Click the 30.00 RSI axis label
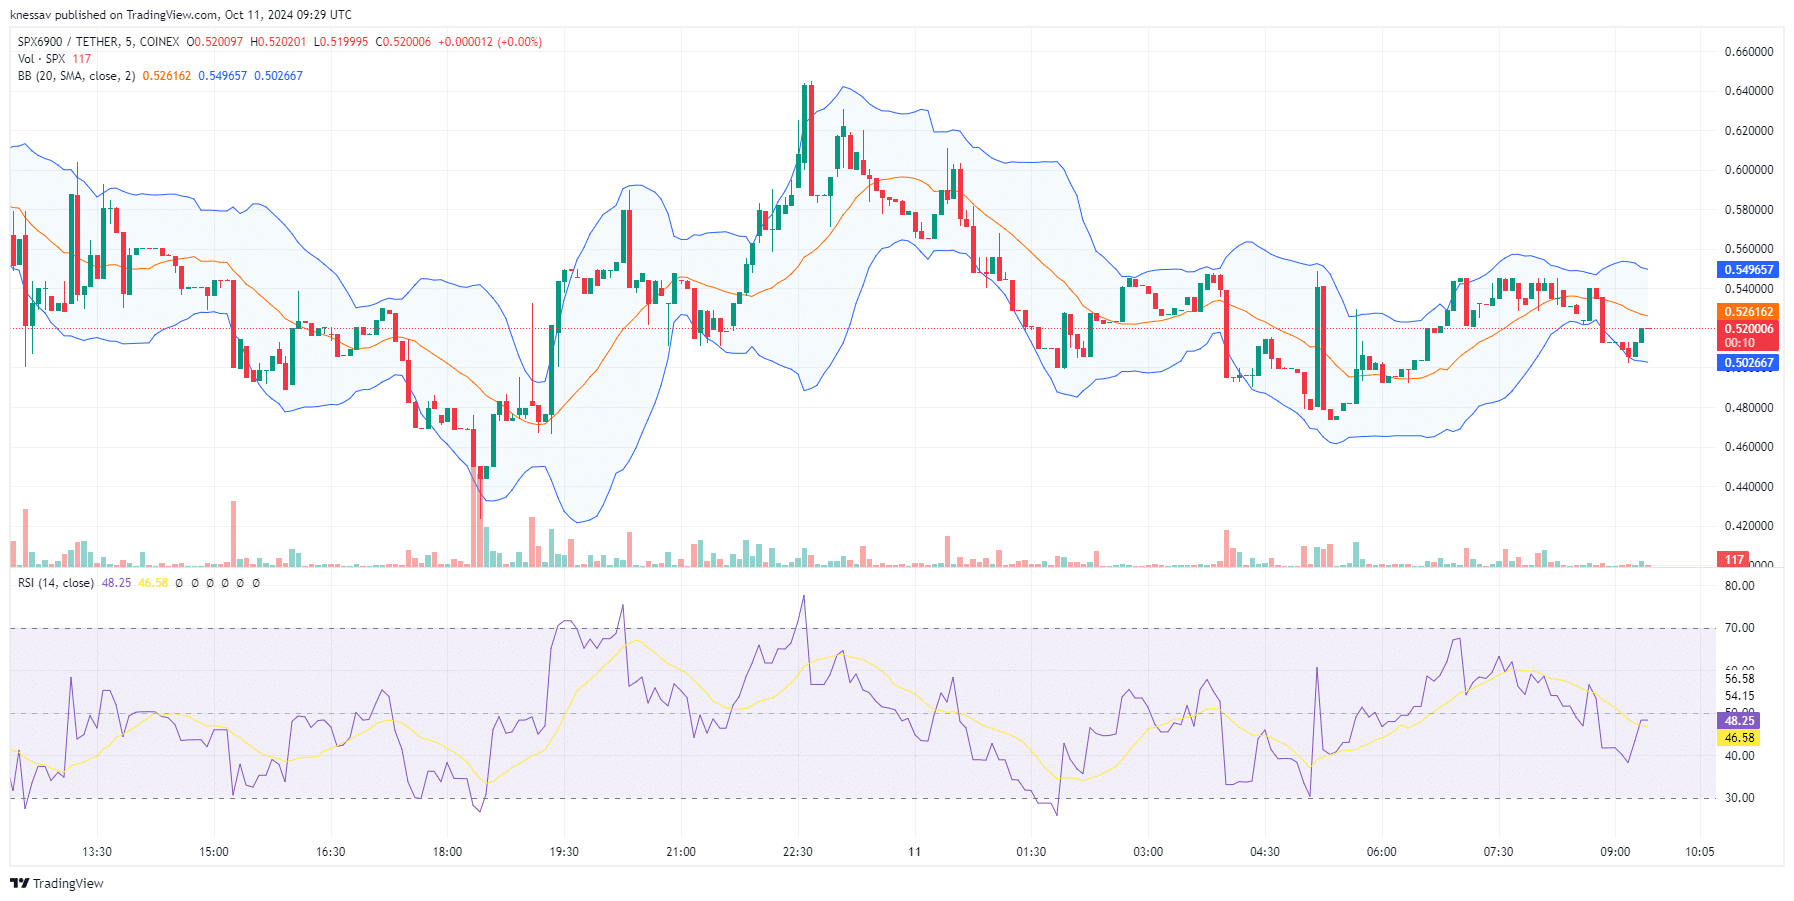The height and width of the screenshot is (901, 1794). (1739, 798)
